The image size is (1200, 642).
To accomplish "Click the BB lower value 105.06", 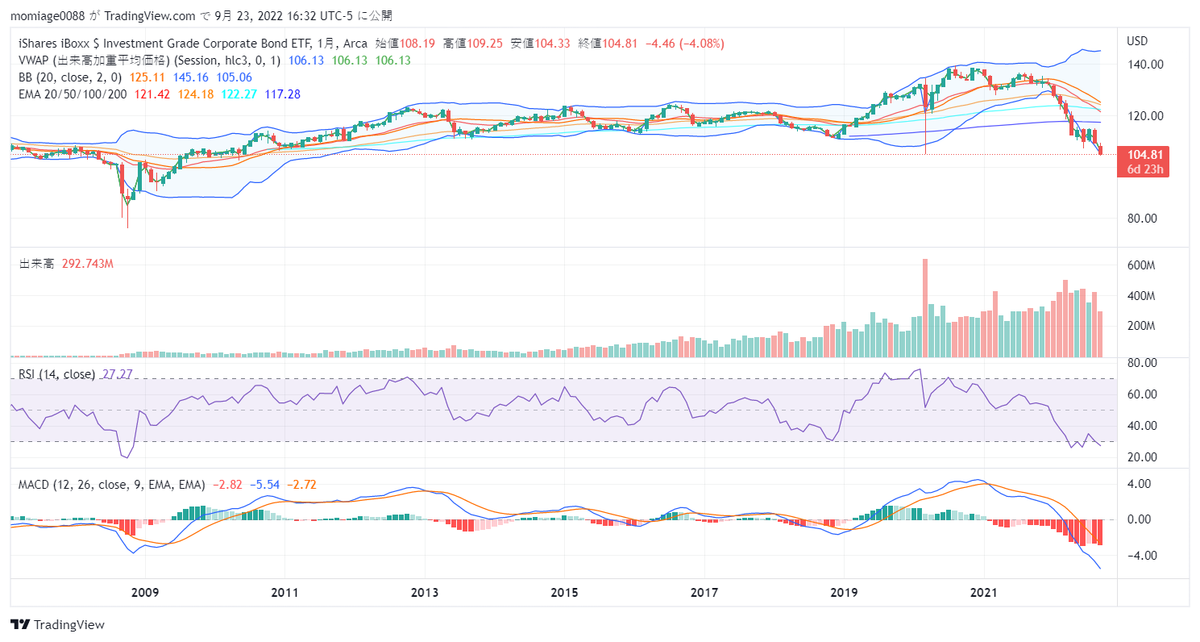I will point(235,77).
